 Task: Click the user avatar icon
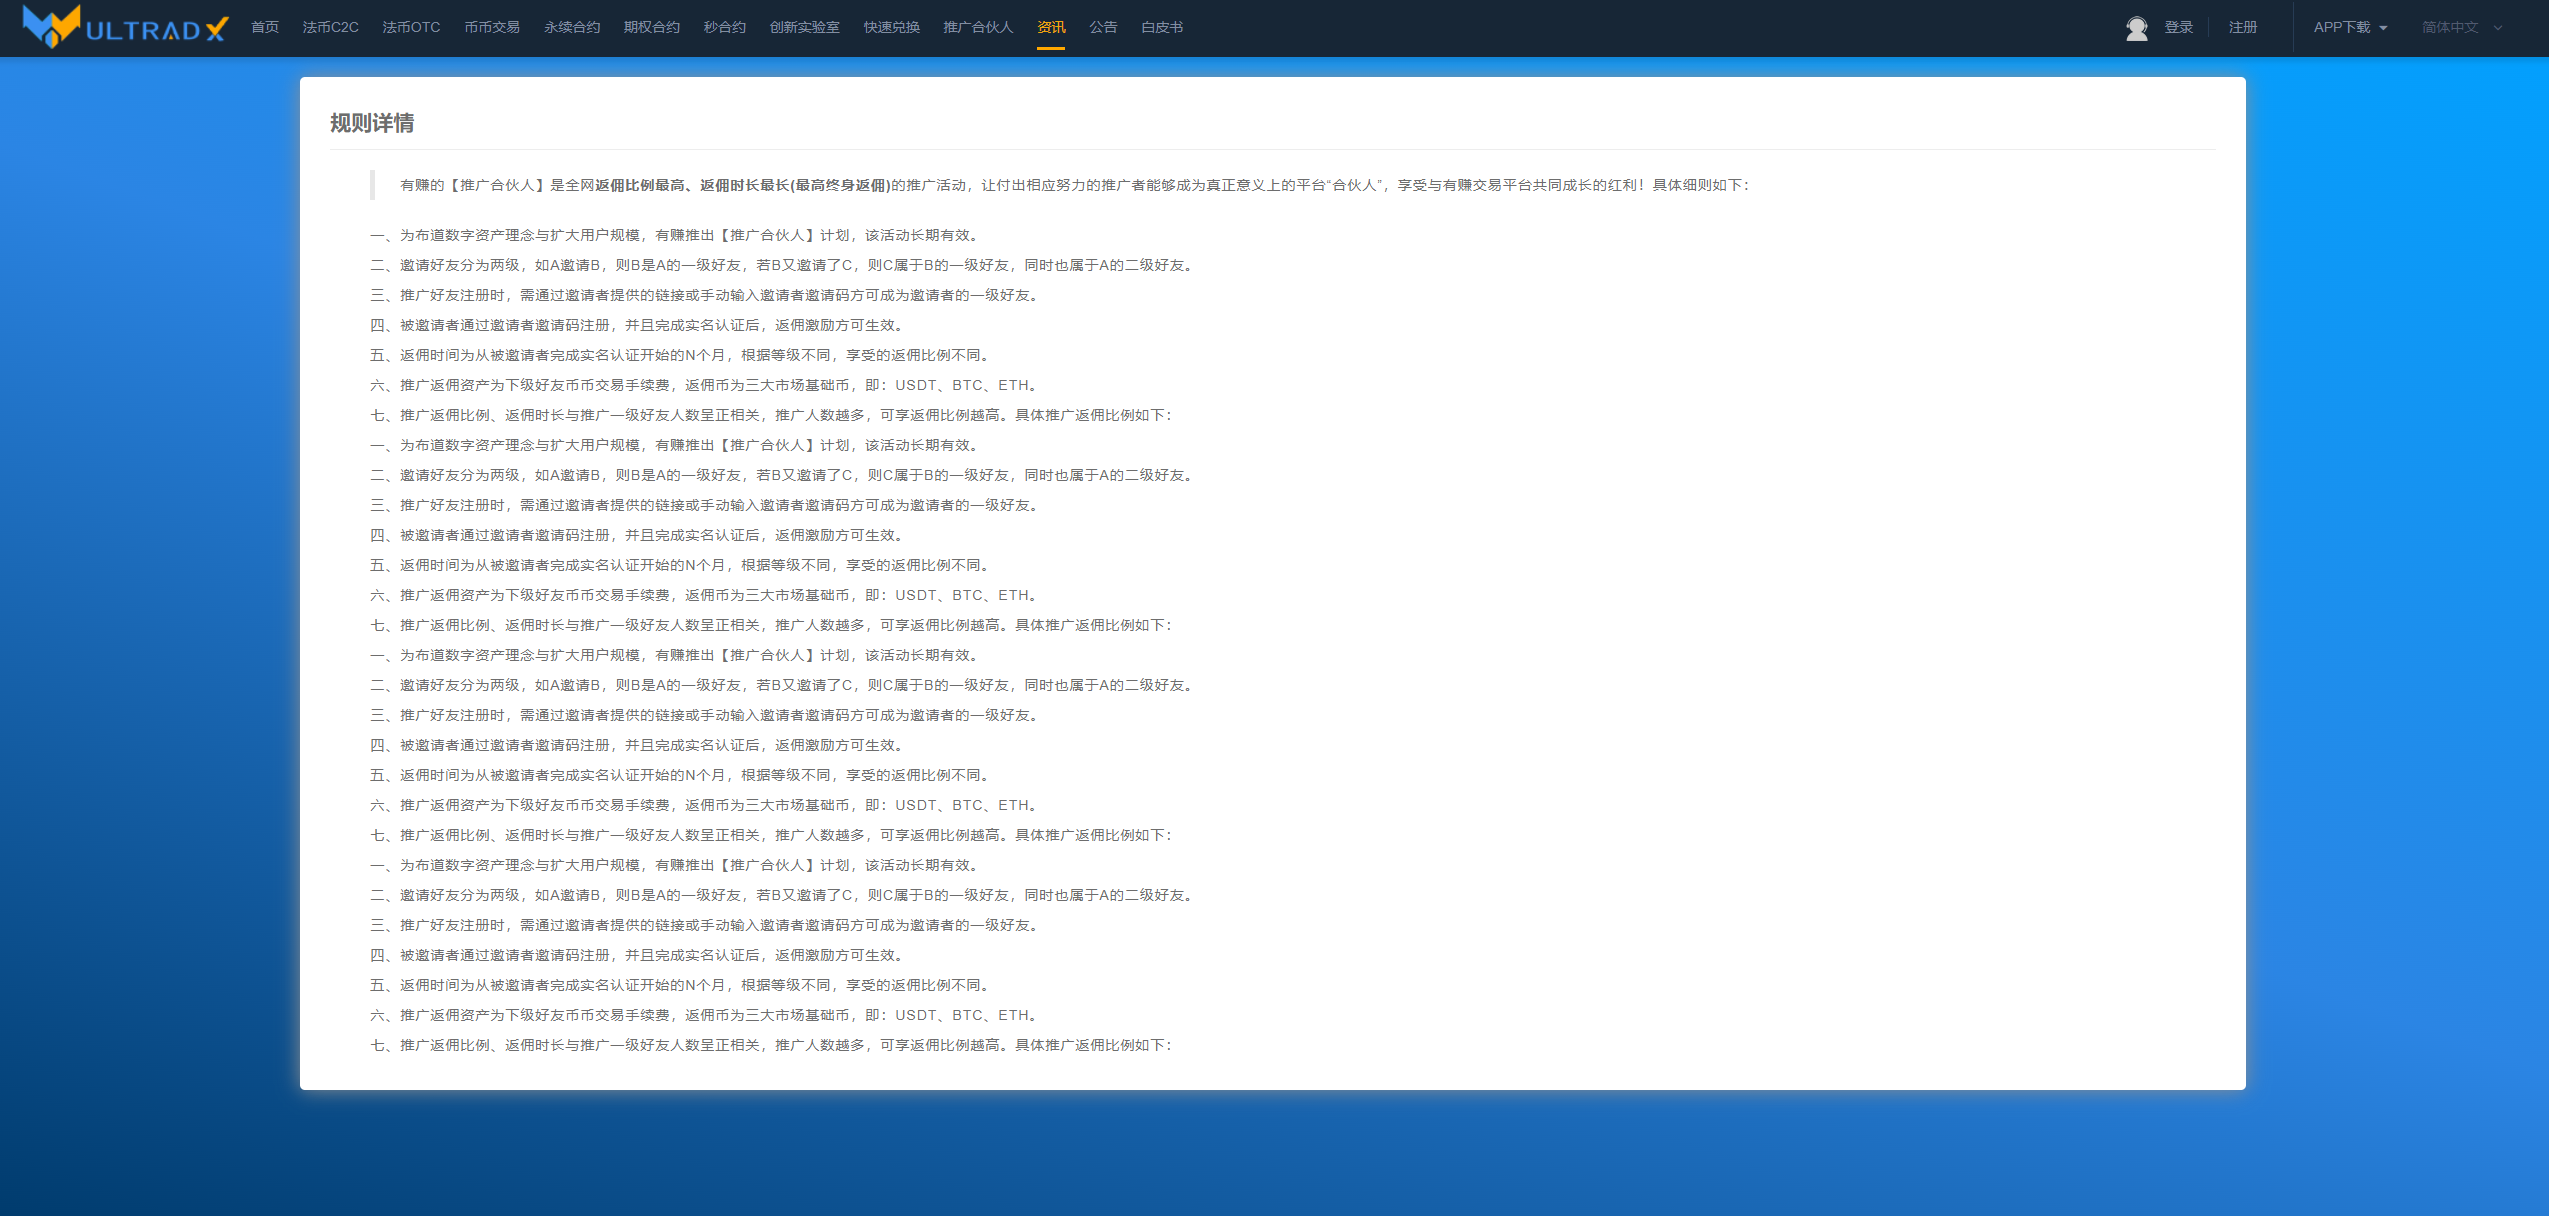pyautogui.click(x=2136, y=28)
